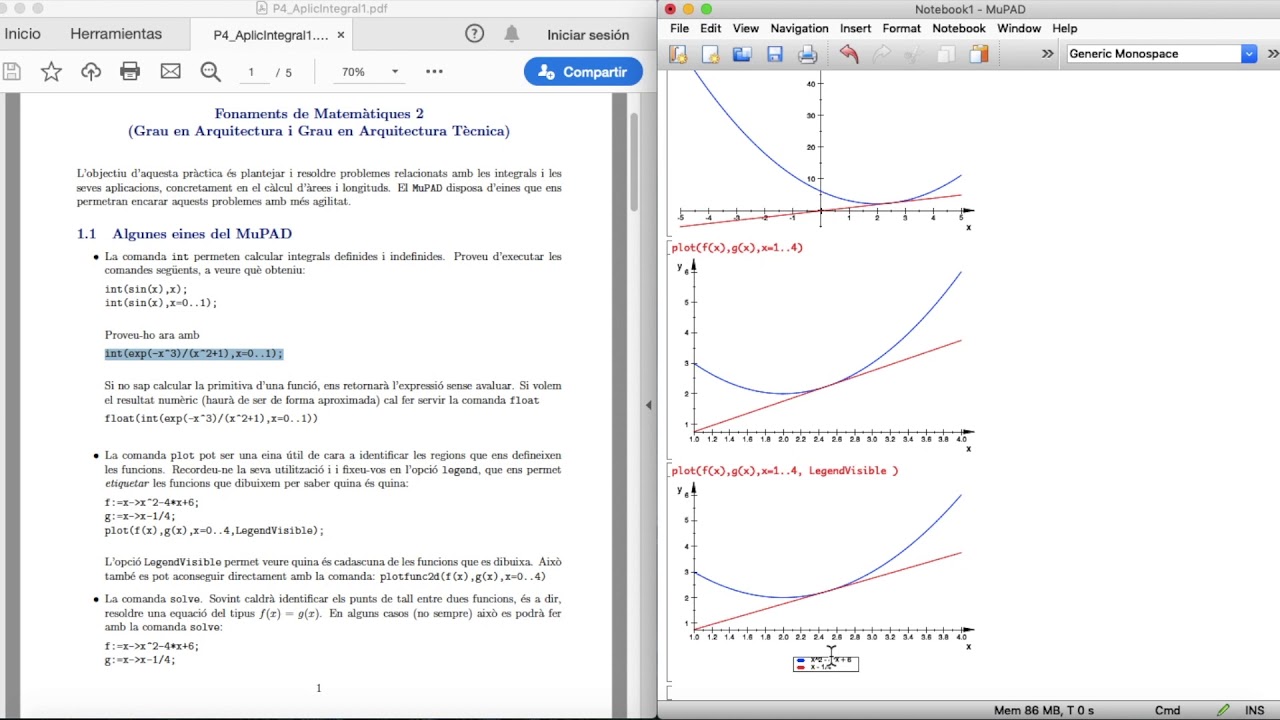
Task: Click the cut scissors icon in MuPAD
Action: click(x=913, y=54)
